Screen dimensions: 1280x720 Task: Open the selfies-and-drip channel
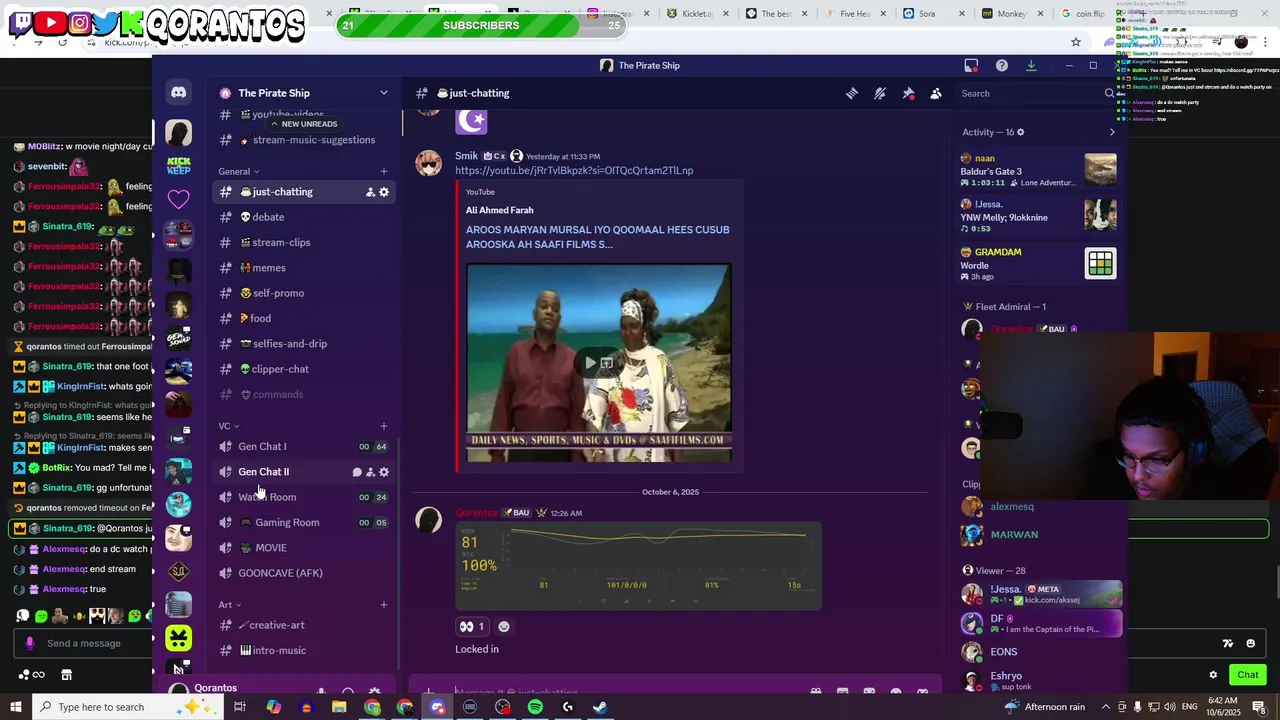pyautogui.click(x=303, y=344)
